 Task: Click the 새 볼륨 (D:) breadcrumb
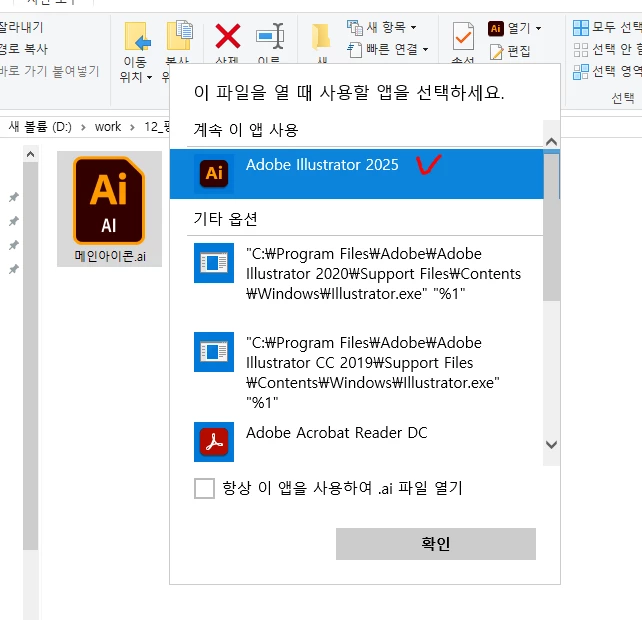coord(40,127)
